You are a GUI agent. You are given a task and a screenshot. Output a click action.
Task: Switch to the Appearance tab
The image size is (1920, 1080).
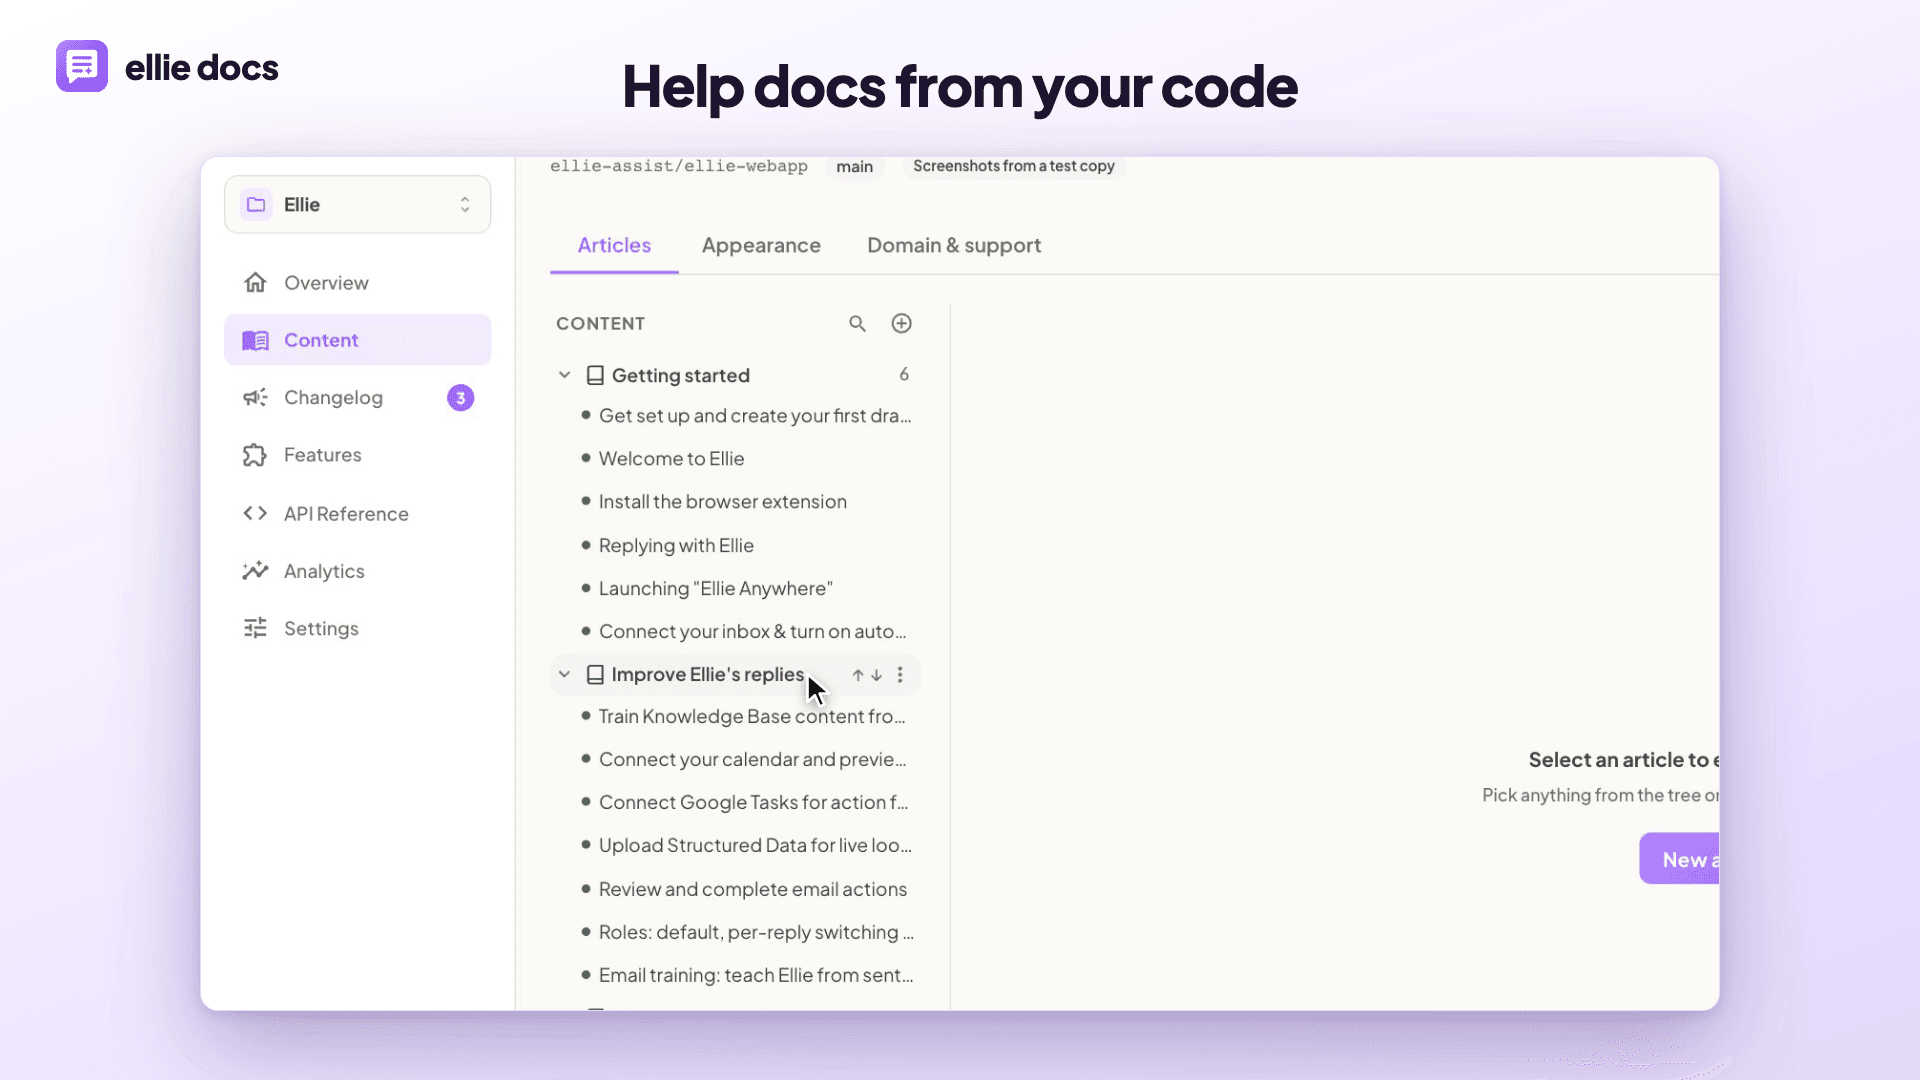tap(761, 245)
